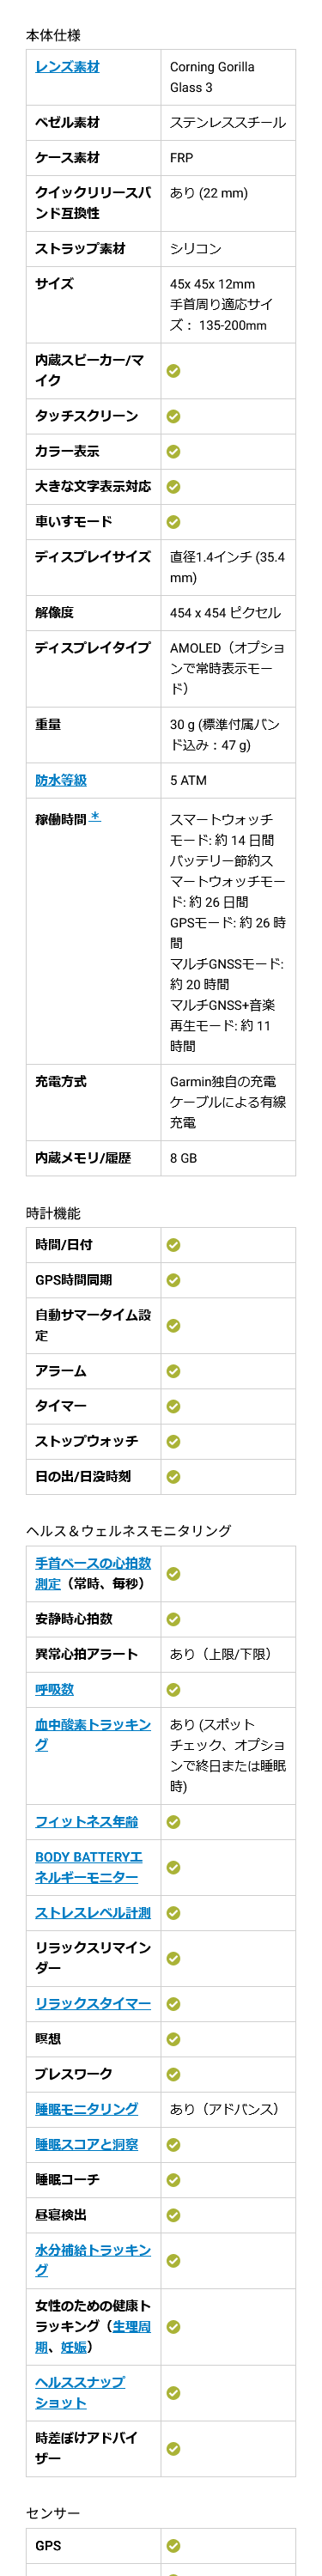Viewport: 322px width, 2576px height.
Task: Open the リラックスタイマー link
Action: click(x=93, y=2003)
